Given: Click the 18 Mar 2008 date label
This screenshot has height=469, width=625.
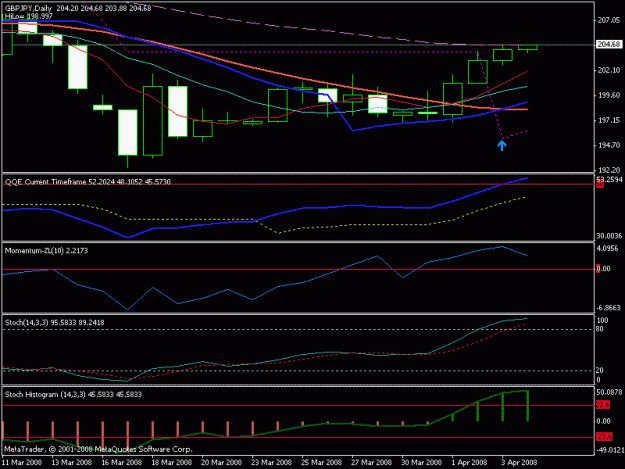Looking at the screenshot, I should (172, 462).
